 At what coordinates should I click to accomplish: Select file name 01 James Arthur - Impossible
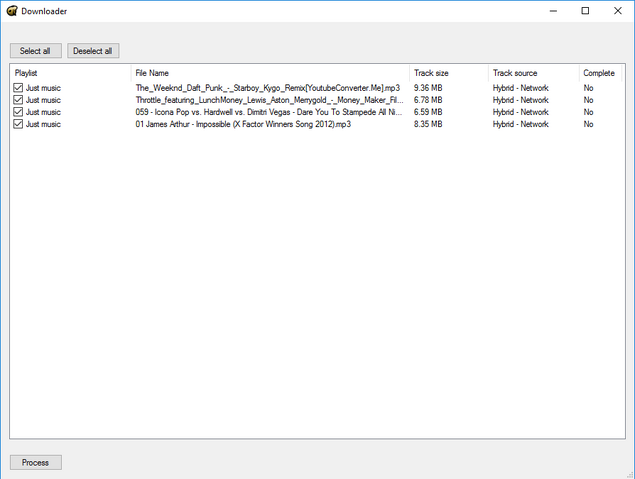(x=243, y=124)
